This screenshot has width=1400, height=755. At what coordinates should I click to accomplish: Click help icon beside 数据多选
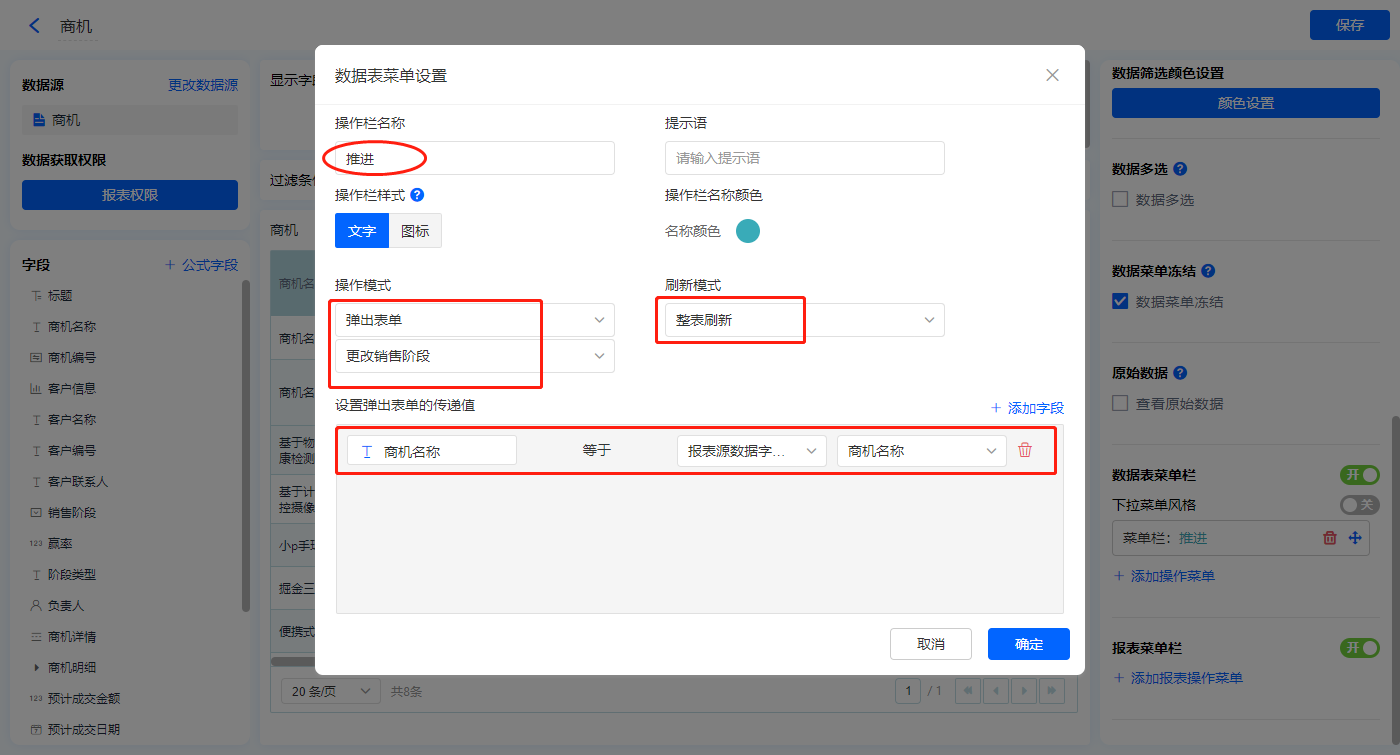[1180, 169]
